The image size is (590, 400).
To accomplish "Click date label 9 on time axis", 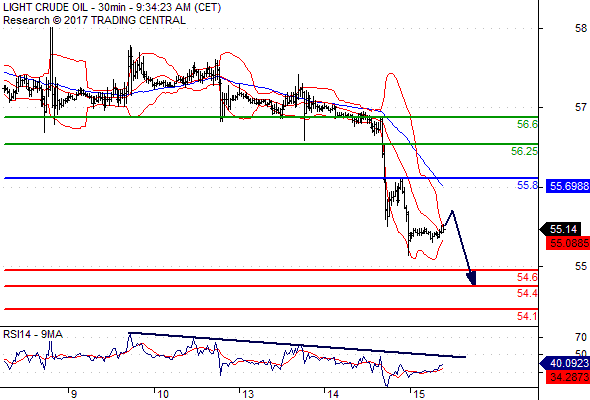I will click(74, 394).
